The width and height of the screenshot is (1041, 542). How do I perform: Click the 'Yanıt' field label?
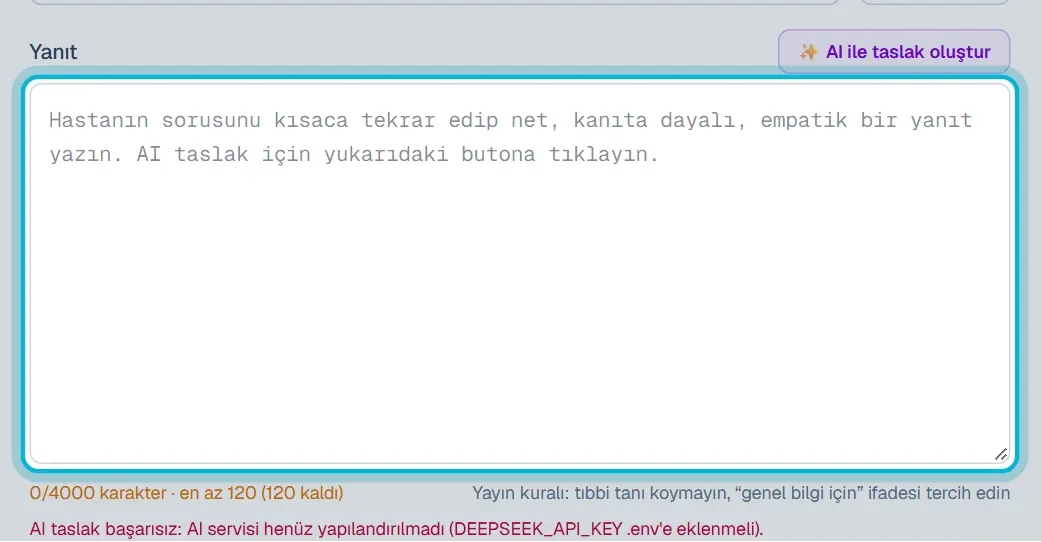click(x=53, y=52)
